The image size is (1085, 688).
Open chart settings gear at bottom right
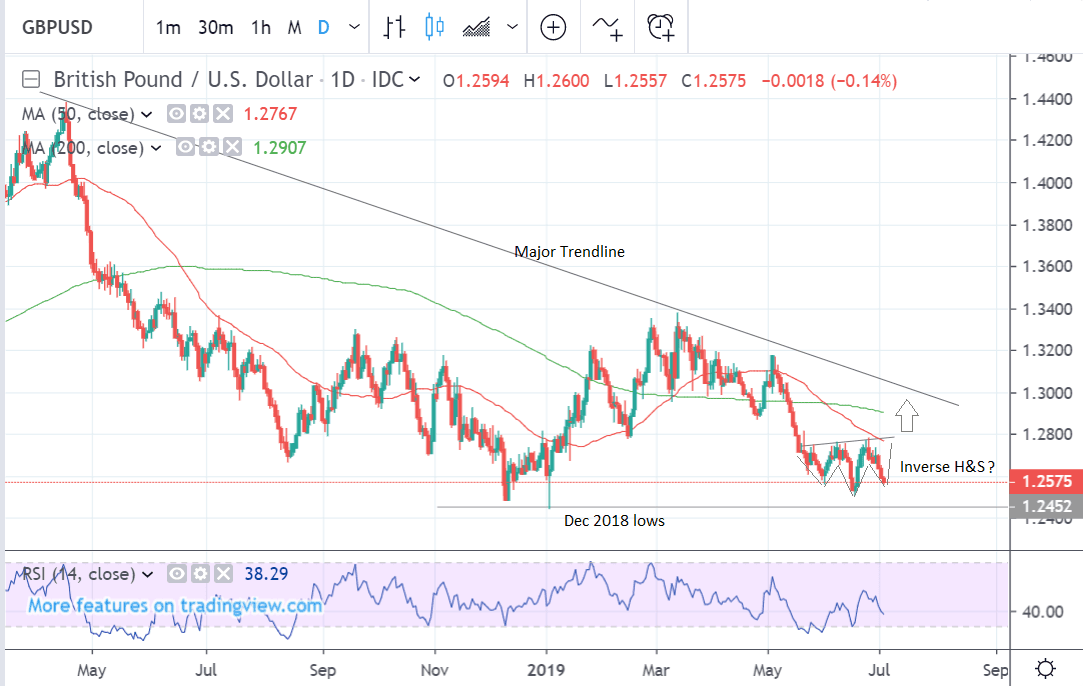click(x=1046, y=668)
